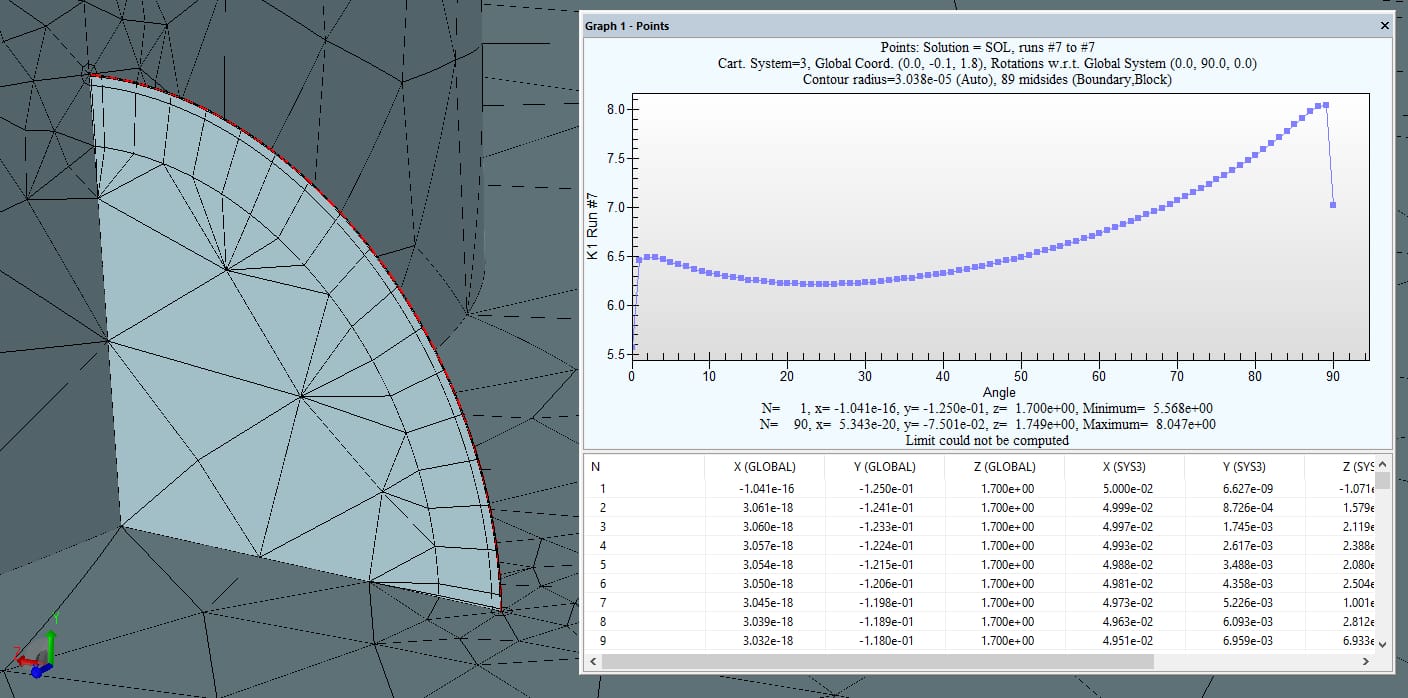The height and width of the screenshot is (698, 1408).
Task: Select the final data point at angle 90
Action: (1333, 204)
